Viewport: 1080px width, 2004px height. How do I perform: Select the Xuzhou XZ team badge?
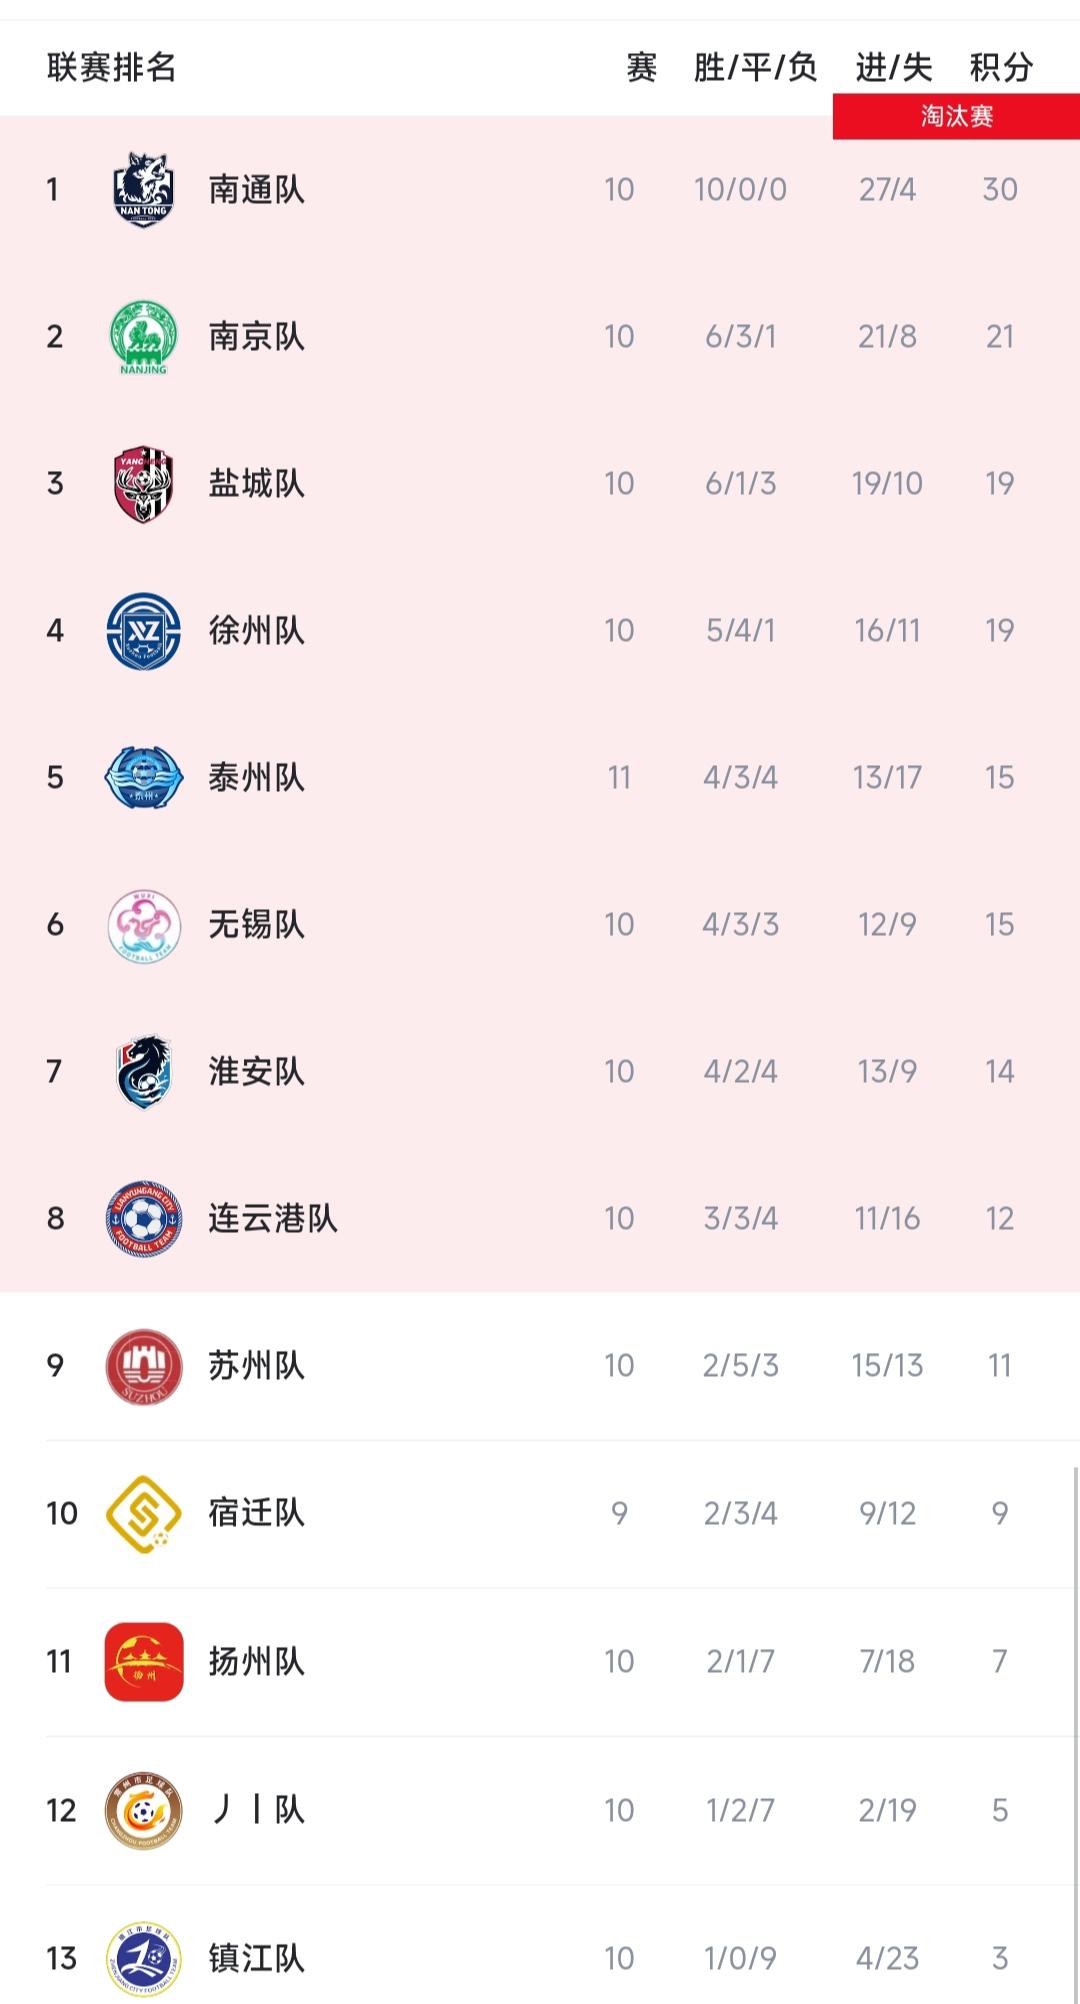144,631
